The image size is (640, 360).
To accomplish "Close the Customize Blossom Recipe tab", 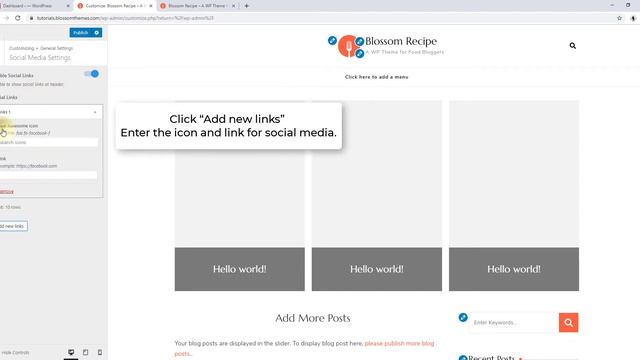I will [x=151, y=6].
